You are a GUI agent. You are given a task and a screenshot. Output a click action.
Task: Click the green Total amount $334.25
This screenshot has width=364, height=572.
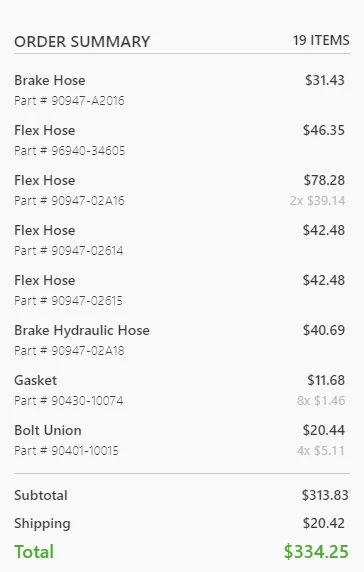click(316, 551)
